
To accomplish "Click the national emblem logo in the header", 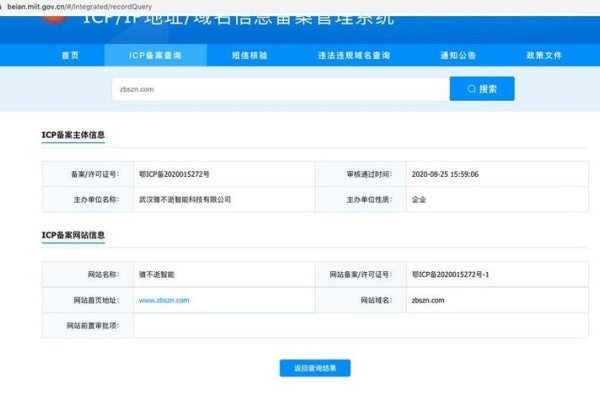I will pyautogui.click(x=54, y=19).
